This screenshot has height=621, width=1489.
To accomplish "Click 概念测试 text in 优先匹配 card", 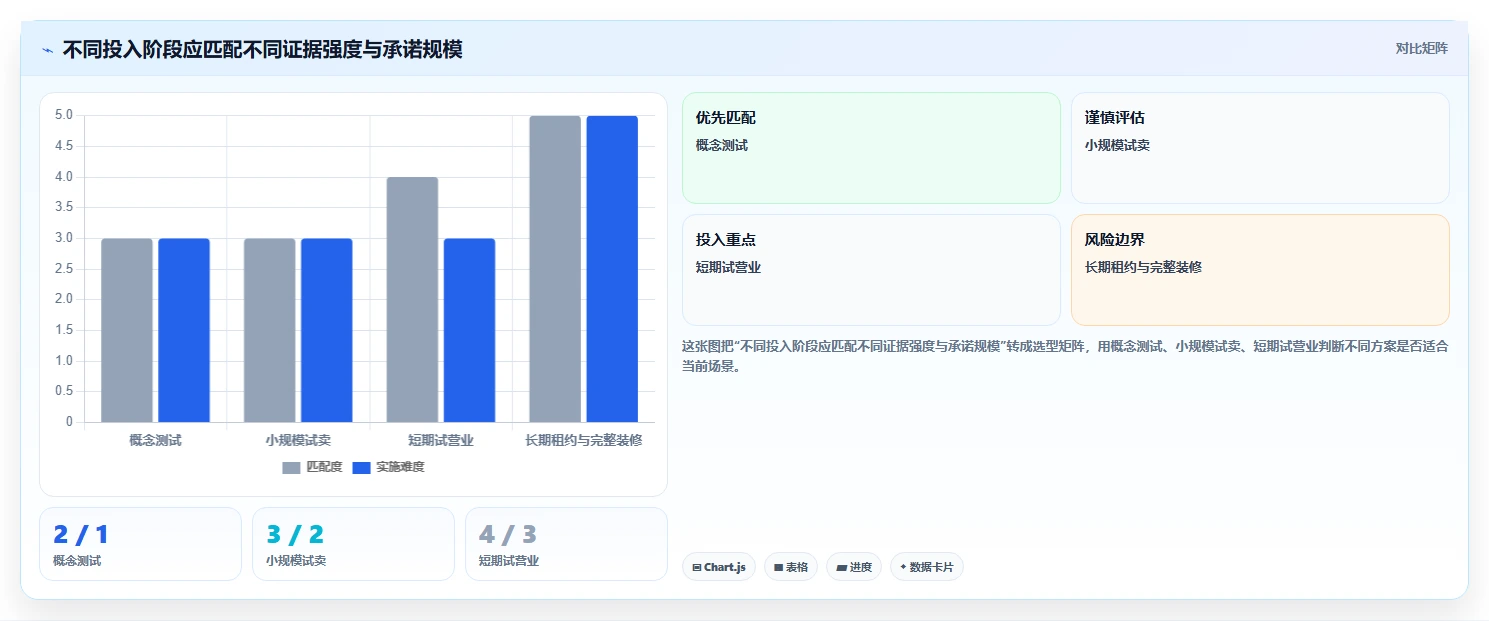I will [722, 145].
